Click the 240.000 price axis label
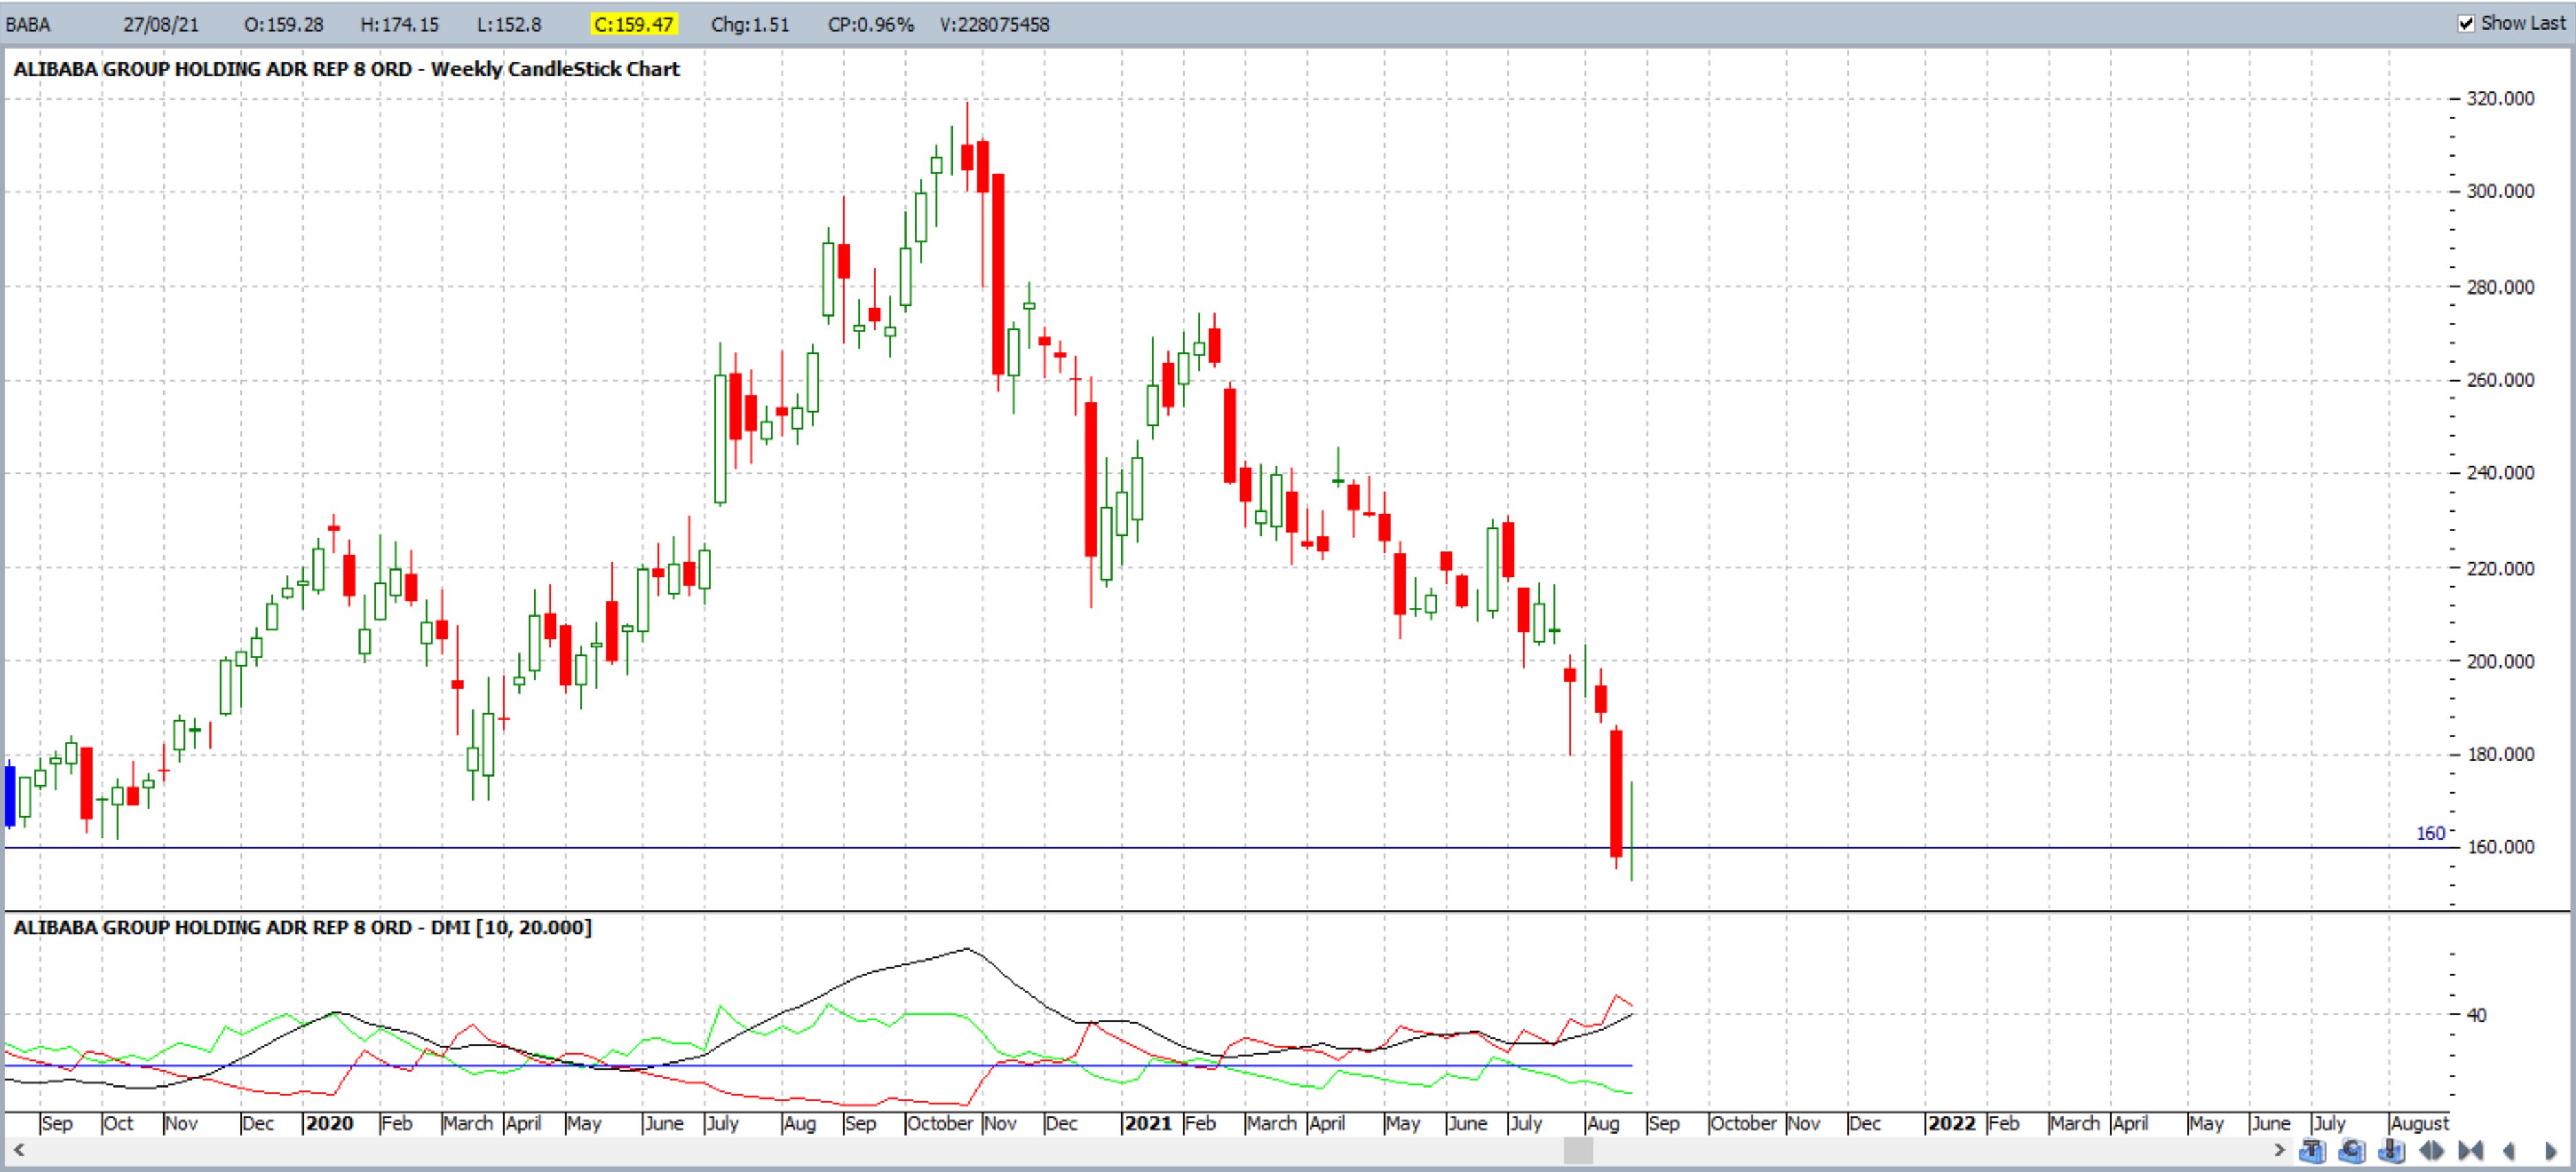The height and width of the screenshot is (1172, 2576). coord(2500,473)
